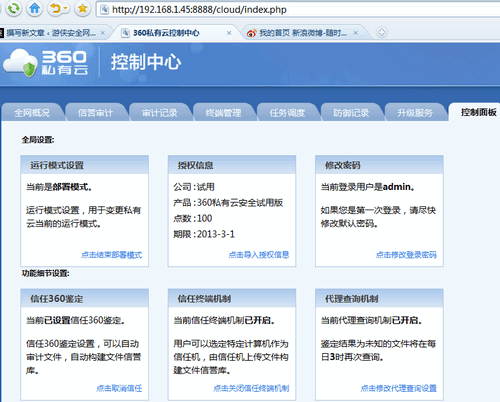Viewport: 500px width, 402px height.
Task: Open a new browser tab with the plus button
Action: [x=382, y=32]
